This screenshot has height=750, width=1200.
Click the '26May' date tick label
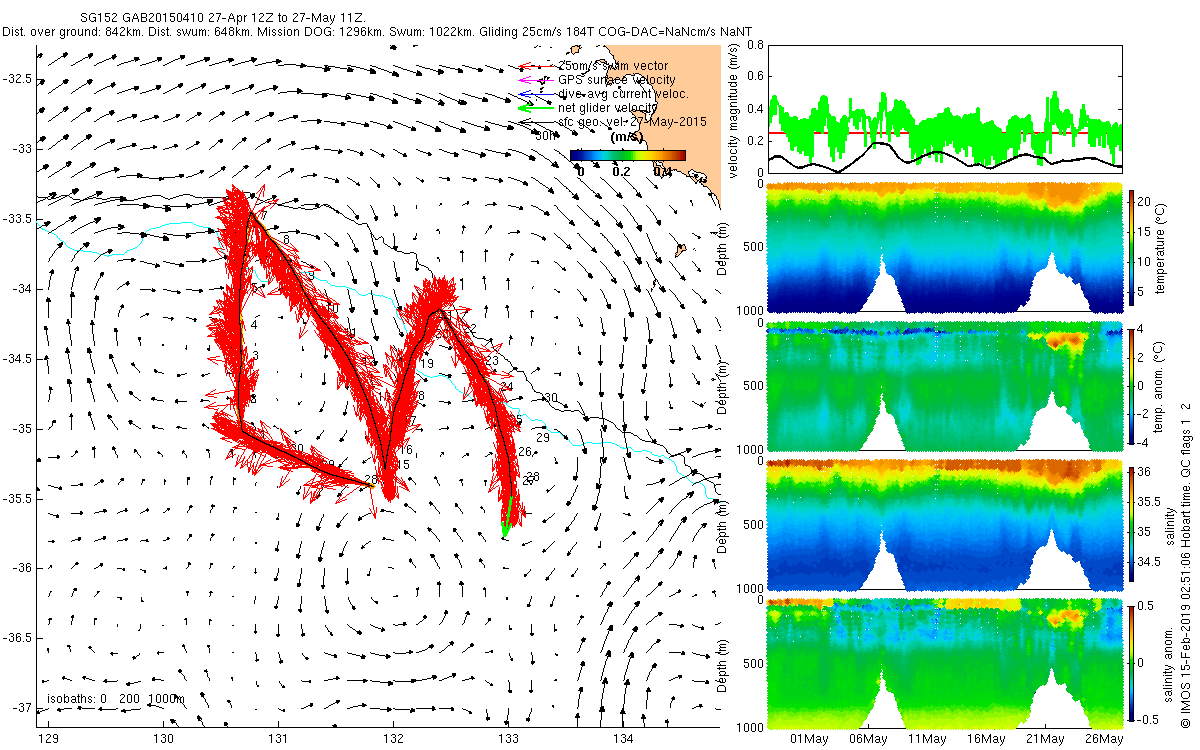pos(1104,739)
